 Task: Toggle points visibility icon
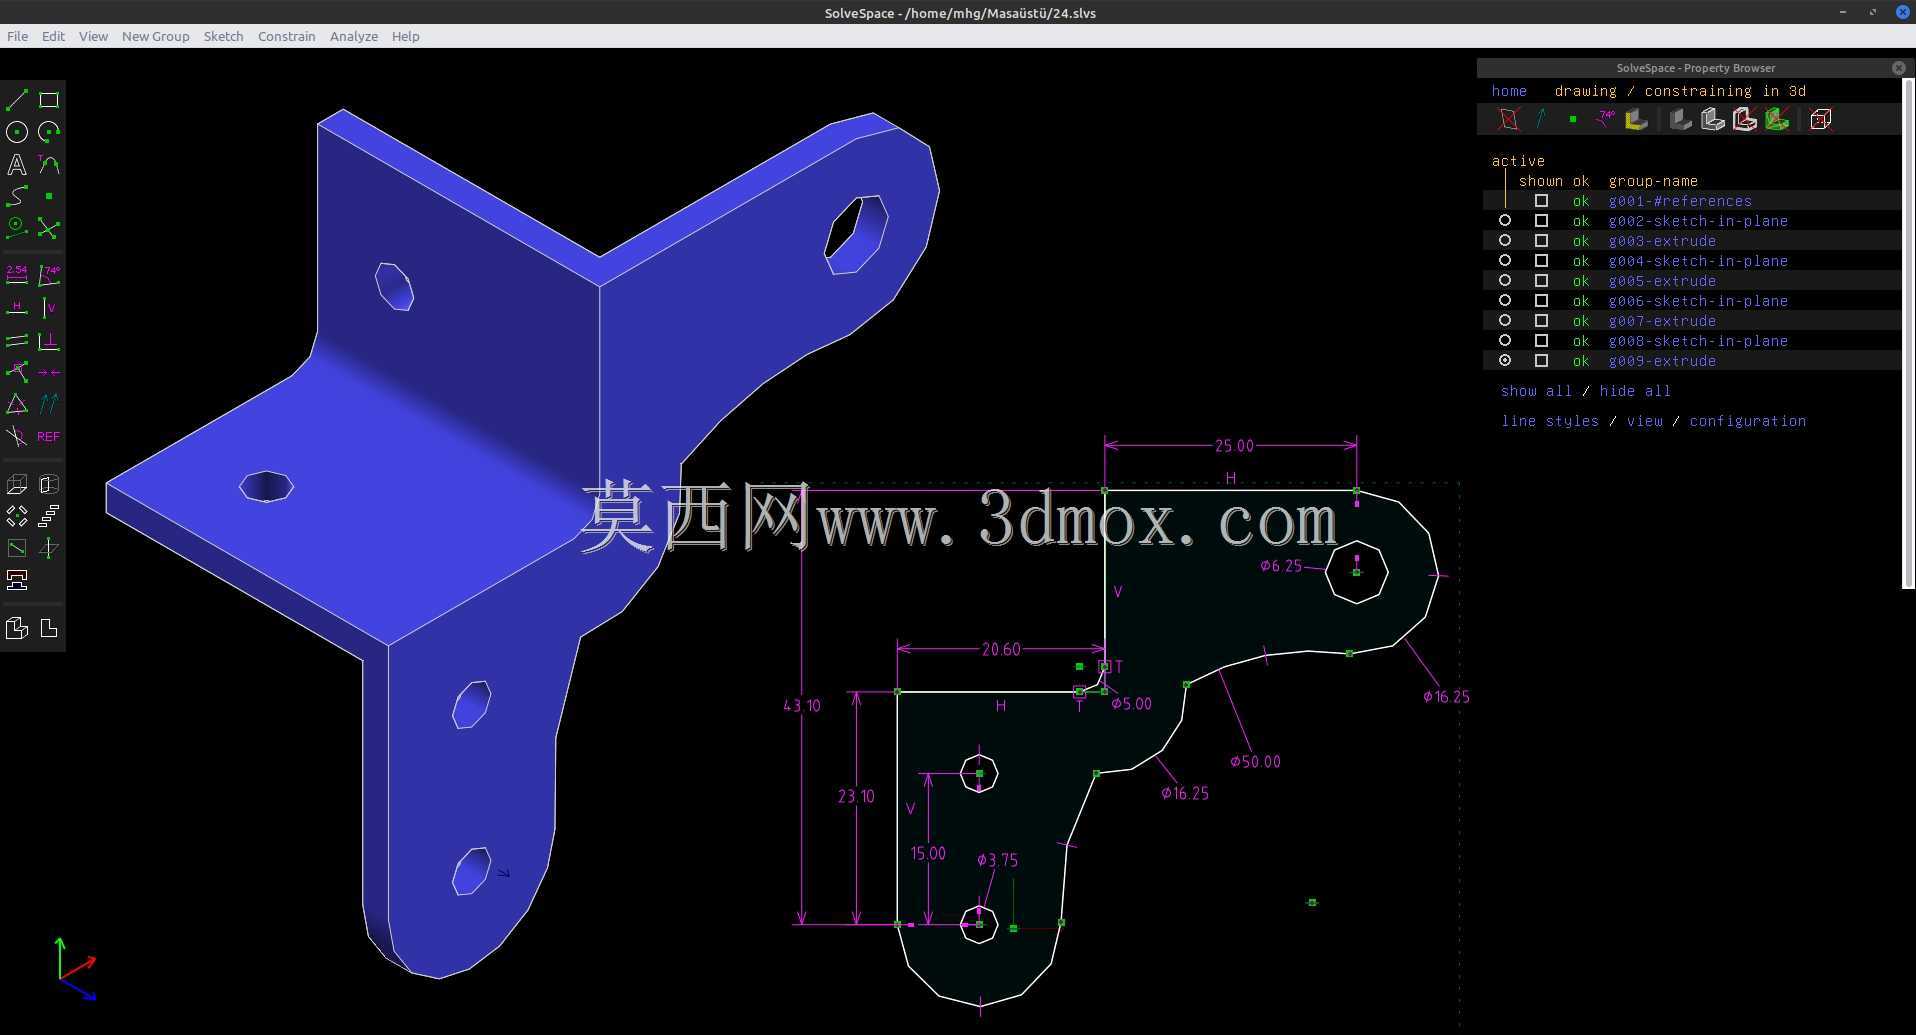(x=1573, y=119)
